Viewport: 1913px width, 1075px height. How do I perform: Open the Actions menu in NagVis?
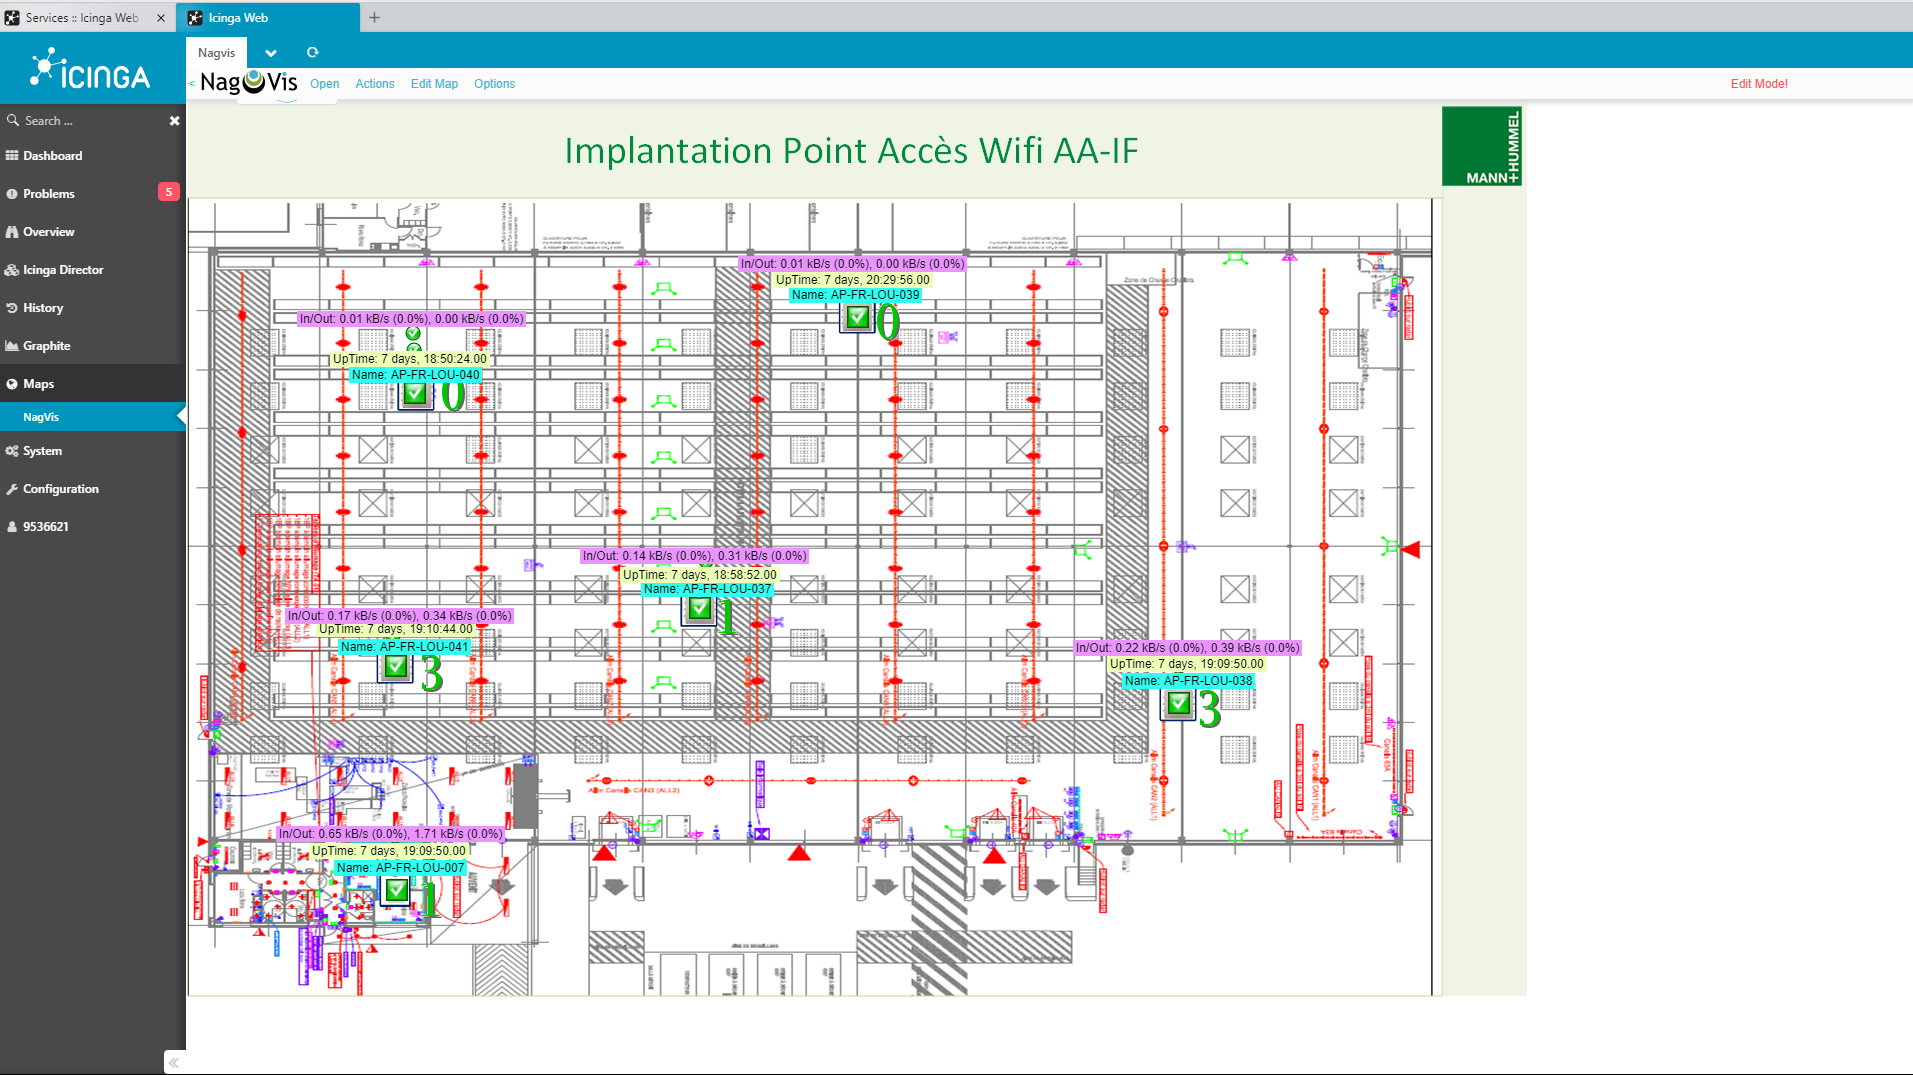374,84
